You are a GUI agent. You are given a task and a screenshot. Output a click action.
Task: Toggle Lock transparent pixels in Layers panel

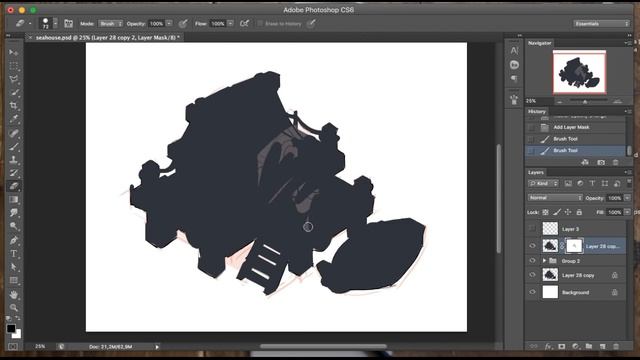[545, 212]
